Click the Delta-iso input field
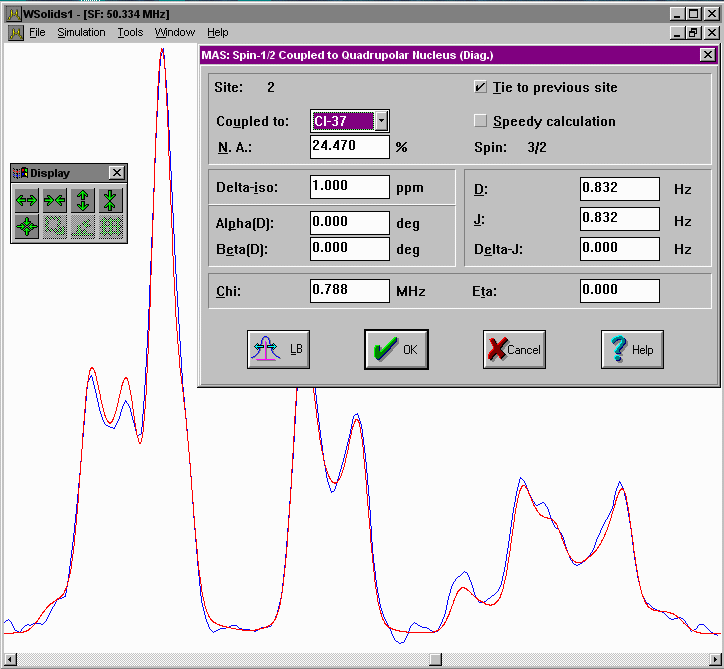 click(x=350, y=187)
